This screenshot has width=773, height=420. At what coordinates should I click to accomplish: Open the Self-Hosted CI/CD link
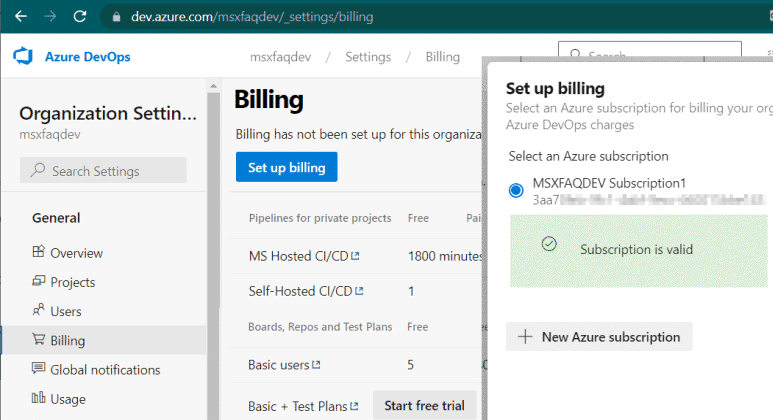(300, 291)
